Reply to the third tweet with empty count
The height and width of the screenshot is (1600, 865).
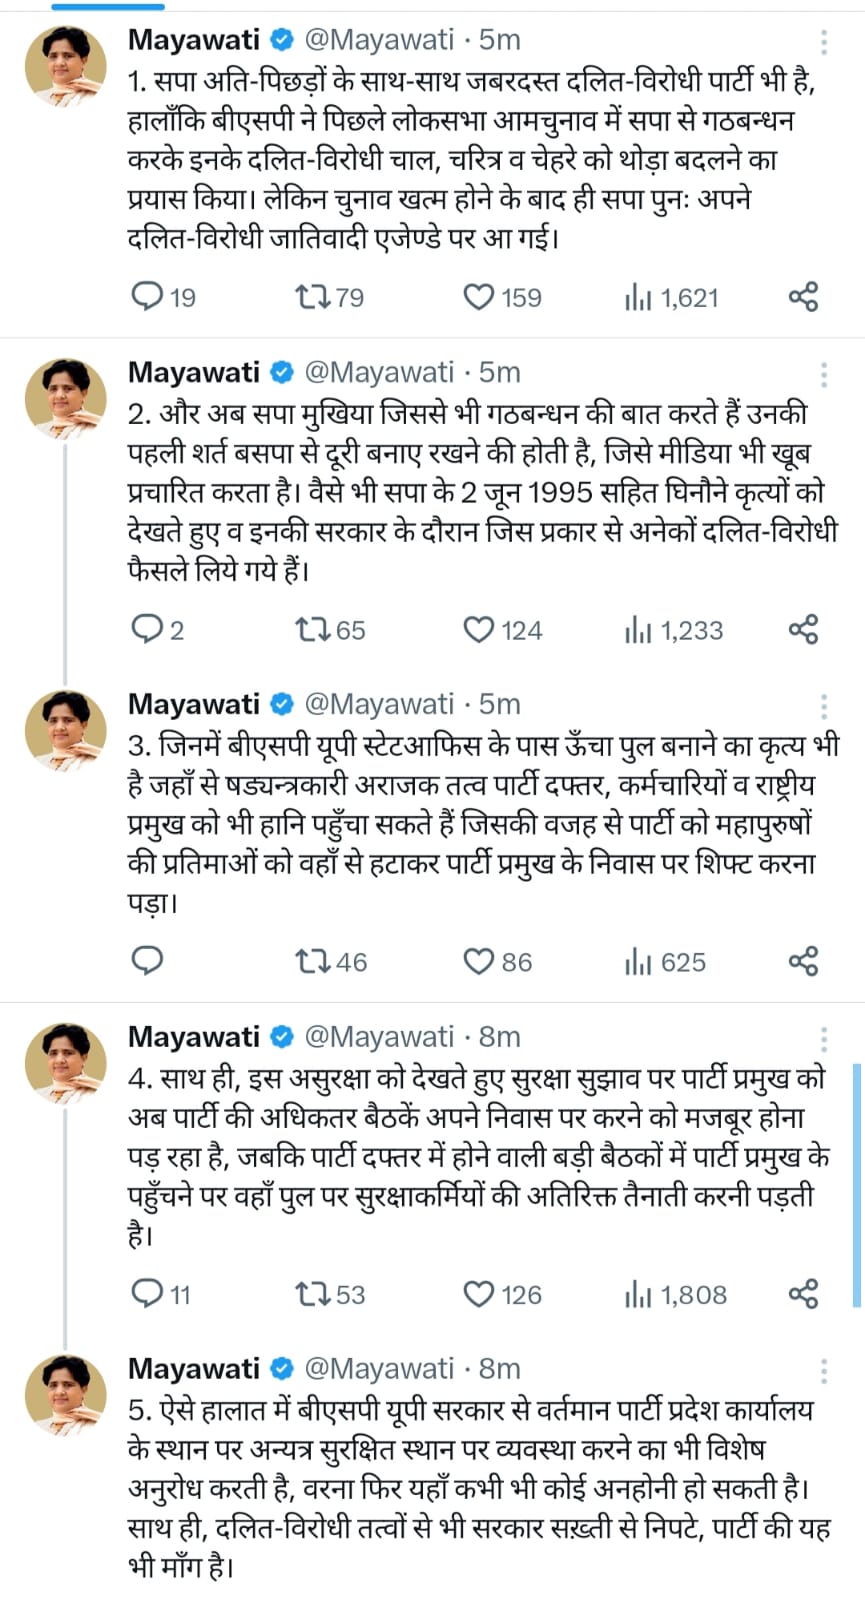[148, 961]
